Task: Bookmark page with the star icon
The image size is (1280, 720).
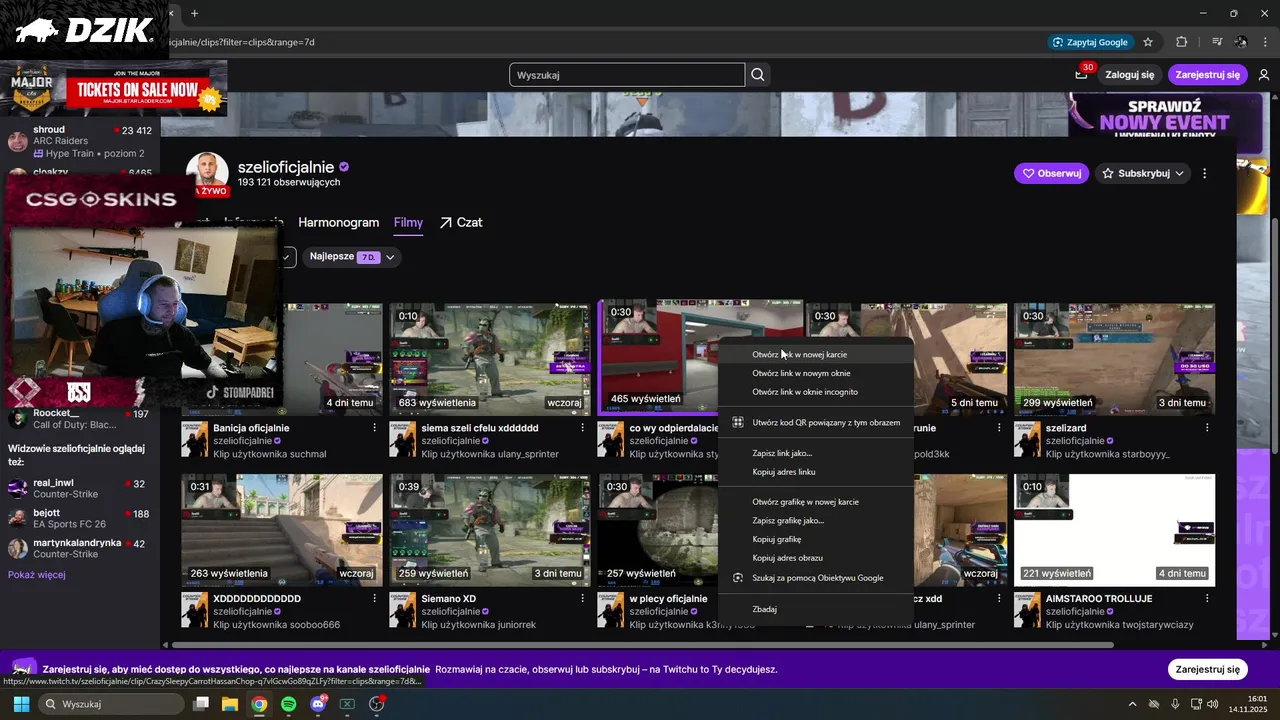Action: coord(1148,42)
